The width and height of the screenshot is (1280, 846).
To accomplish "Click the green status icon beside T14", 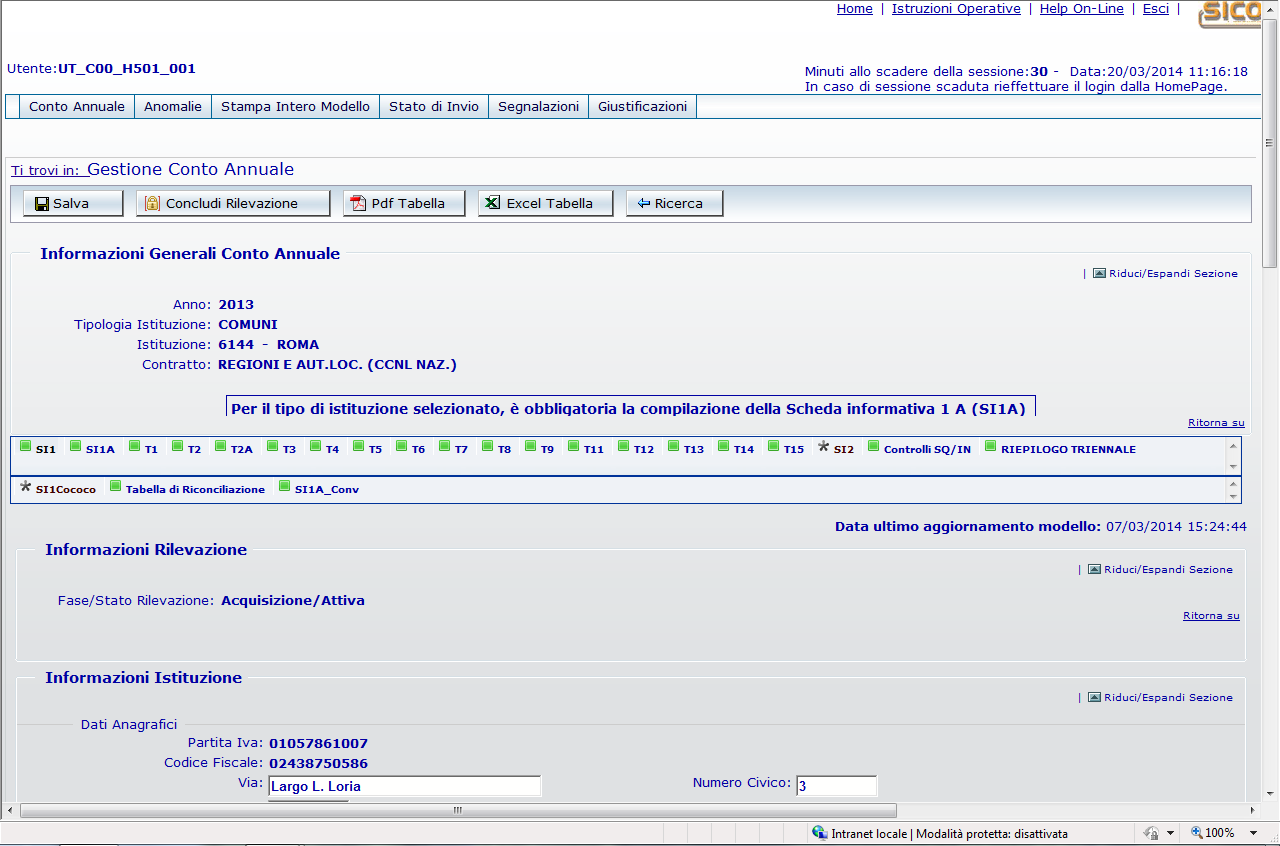I will [724, 446].
